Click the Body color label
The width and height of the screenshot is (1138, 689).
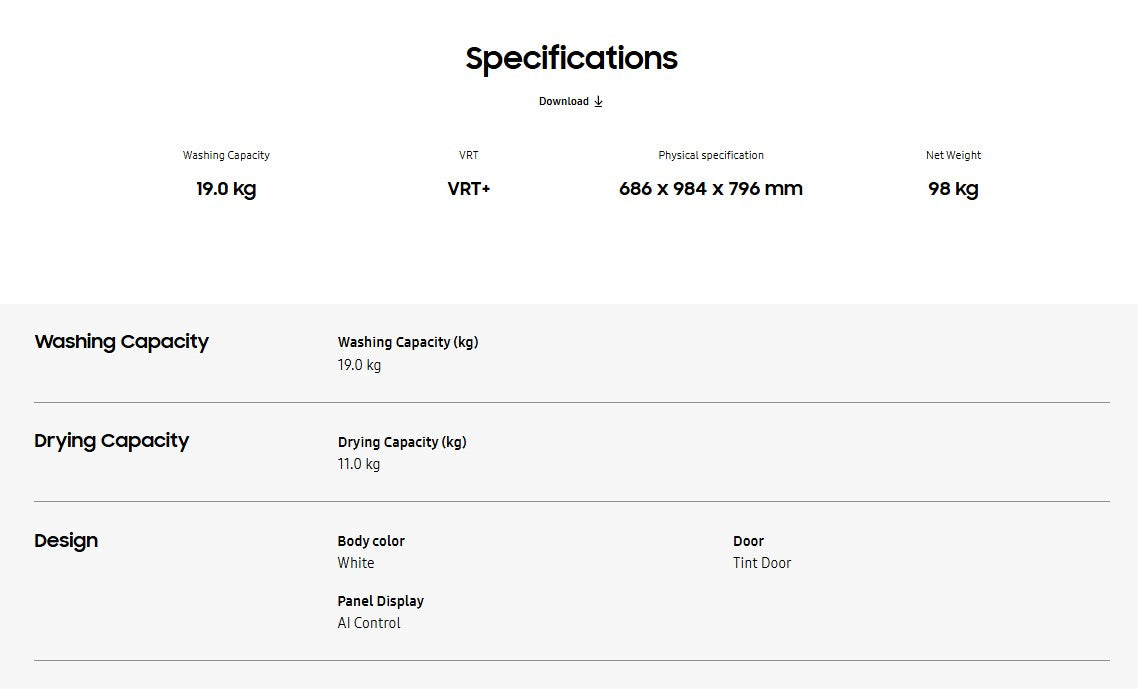pyautogui.click(x=371, y=541)
